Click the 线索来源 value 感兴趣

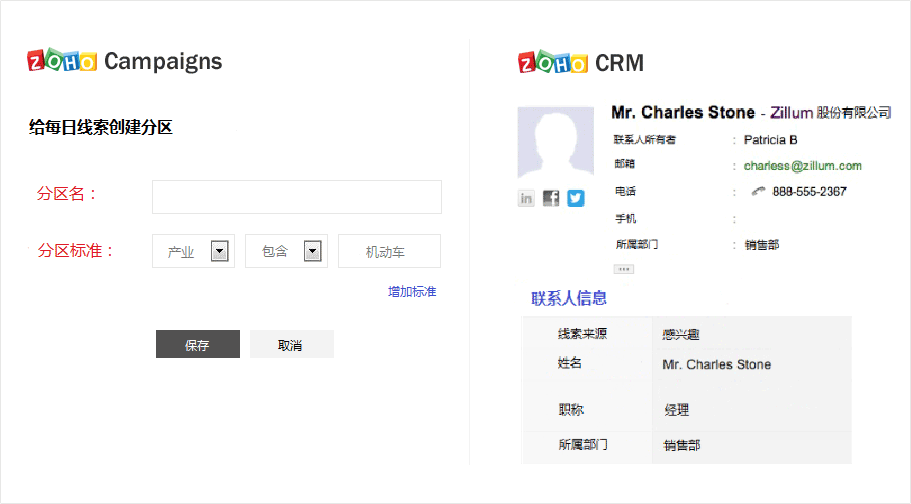click(x=680, y=334)
